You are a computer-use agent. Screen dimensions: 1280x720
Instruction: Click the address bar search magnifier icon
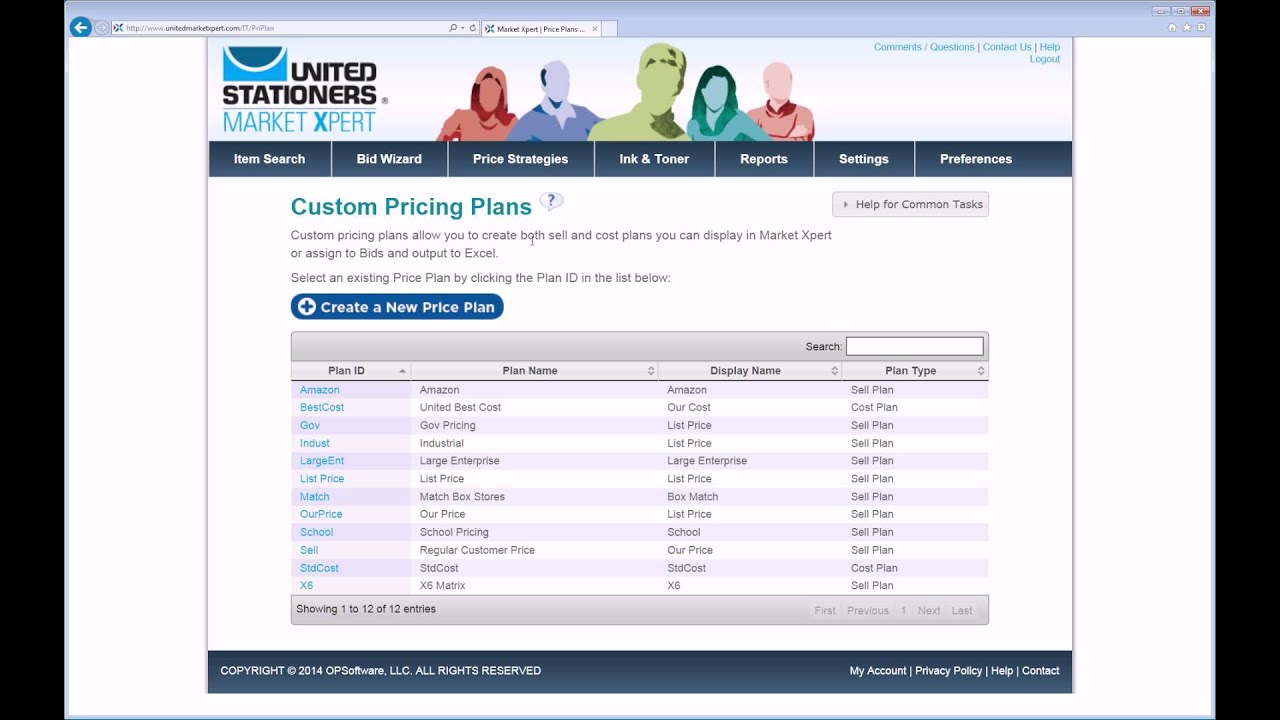point(453,28)
